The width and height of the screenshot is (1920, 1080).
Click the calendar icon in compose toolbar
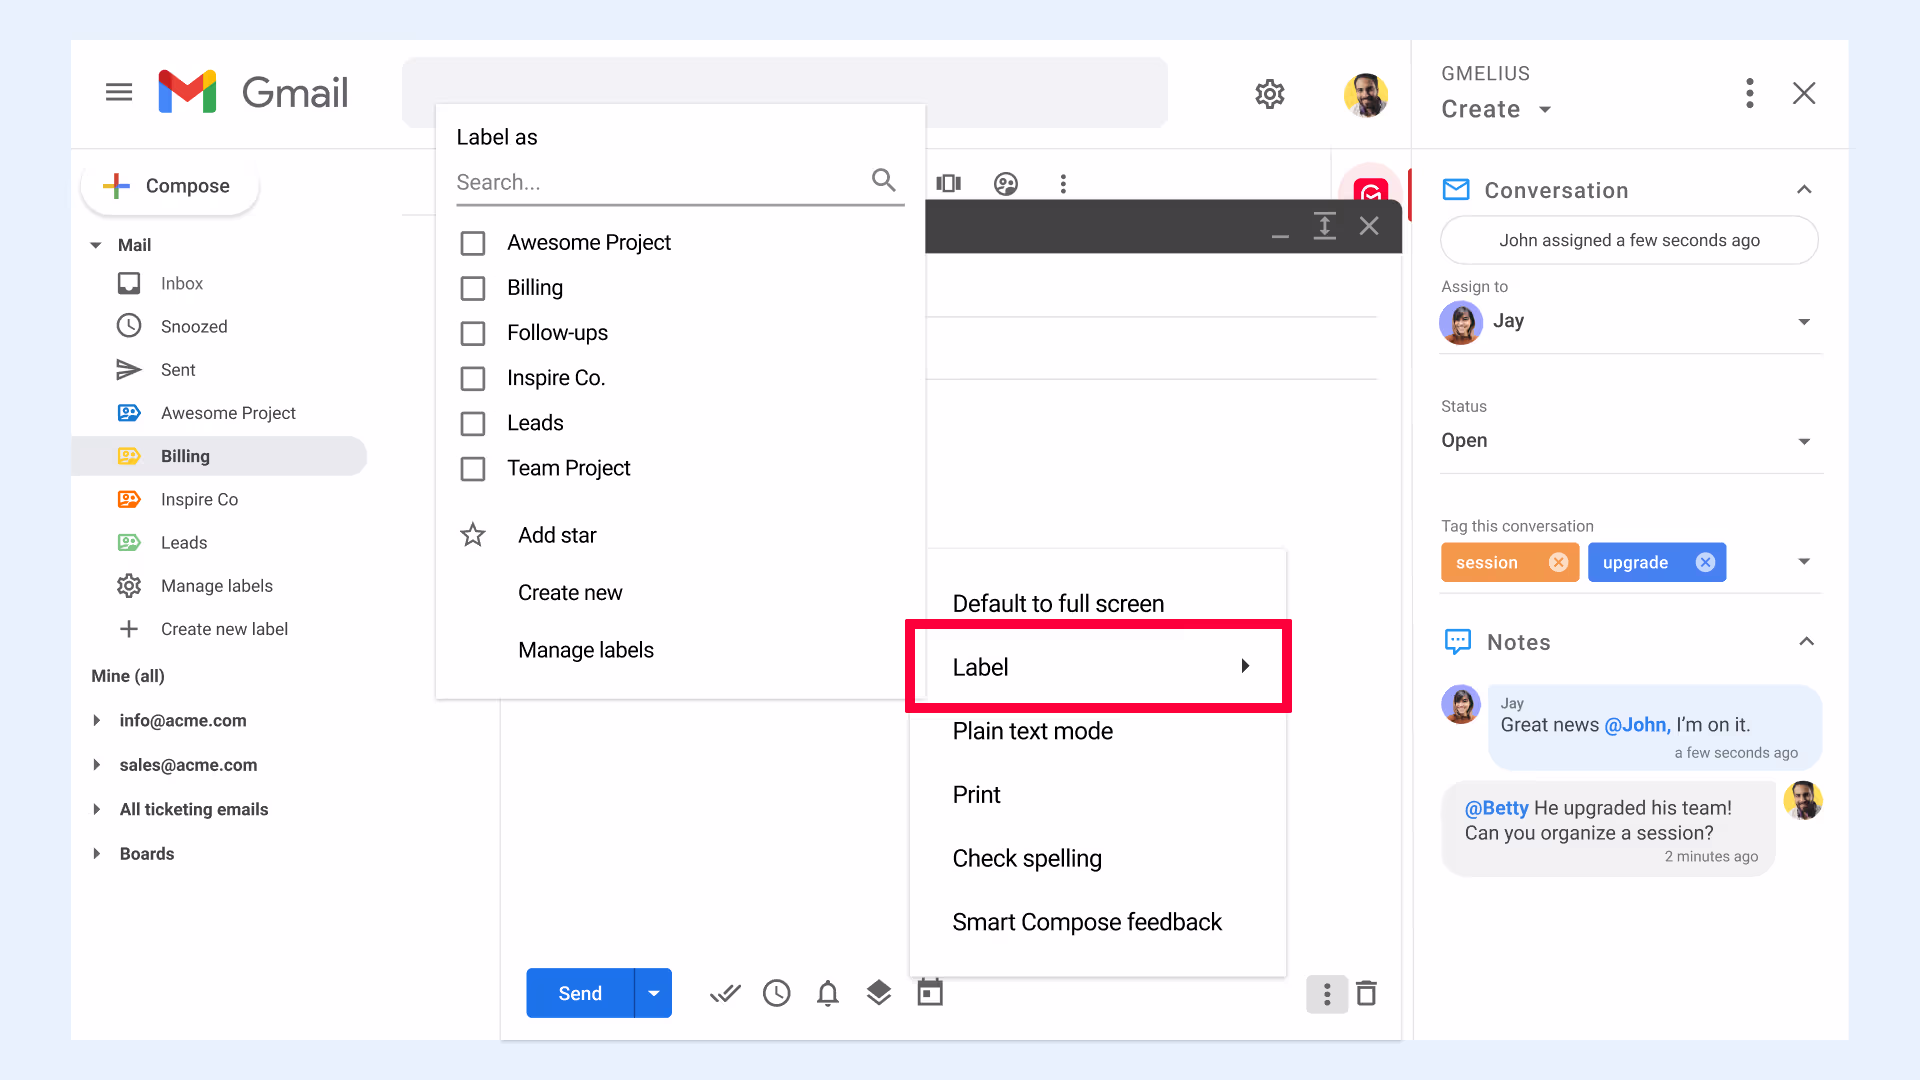(x=930, y=992)
